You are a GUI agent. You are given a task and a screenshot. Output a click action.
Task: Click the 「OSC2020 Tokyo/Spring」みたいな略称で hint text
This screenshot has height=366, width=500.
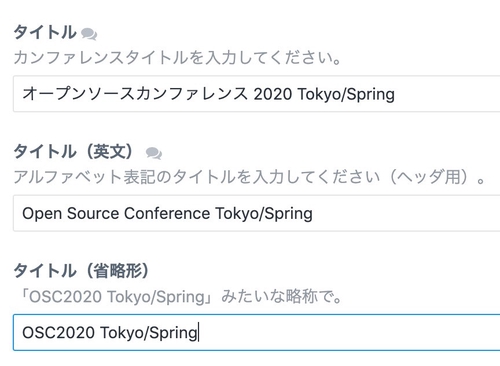(180, 296)
